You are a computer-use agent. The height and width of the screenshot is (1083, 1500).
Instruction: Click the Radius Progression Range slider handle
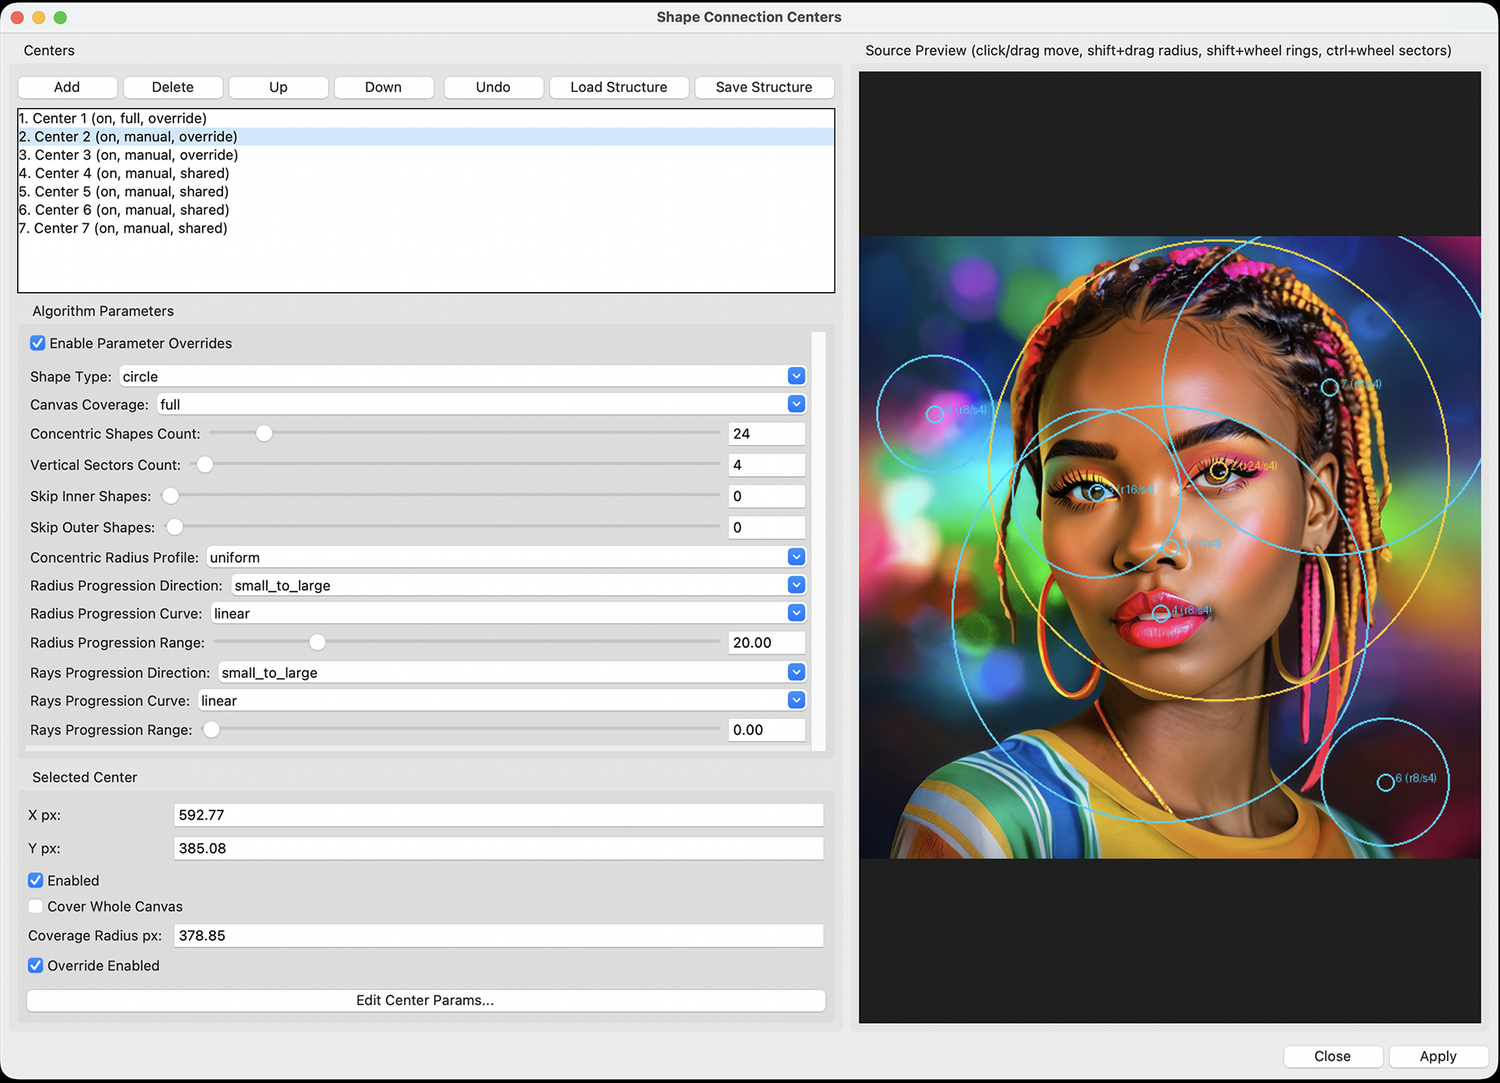(317, 642)
